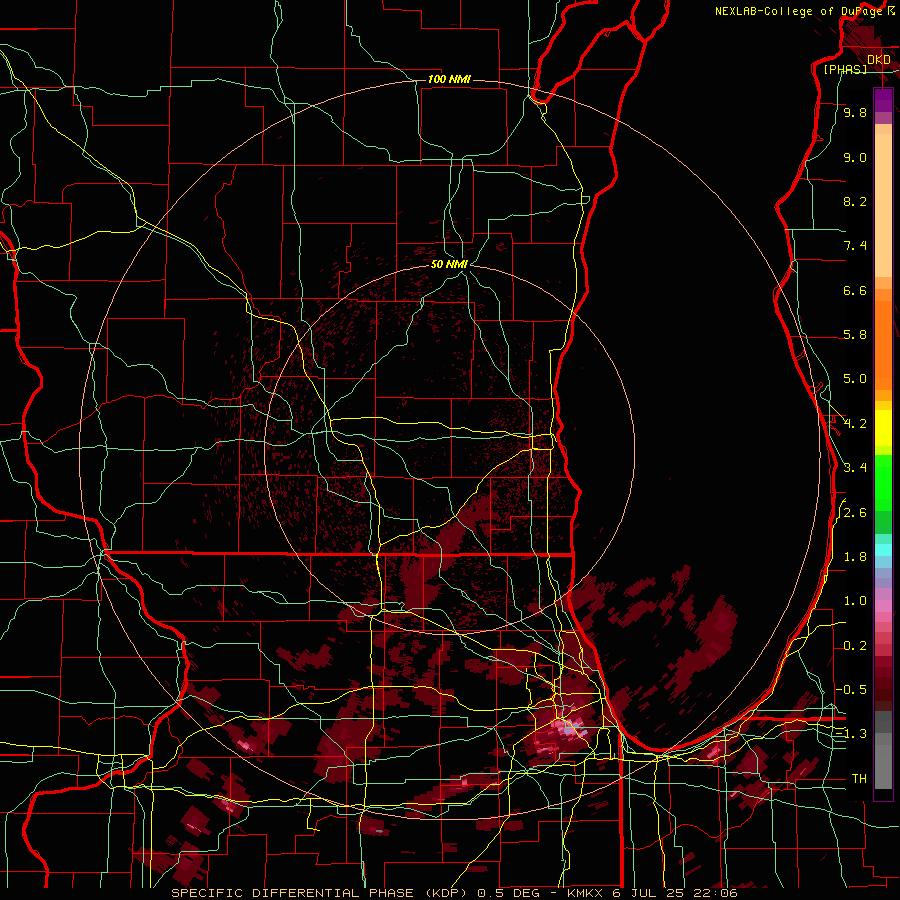Click the 3.4 scale value

pos(855,468)
